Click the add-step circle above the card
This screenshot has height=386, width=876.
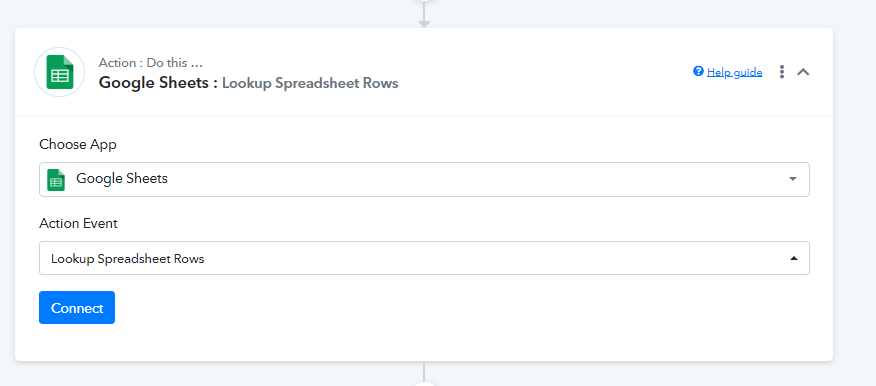(x=425, y=1)
